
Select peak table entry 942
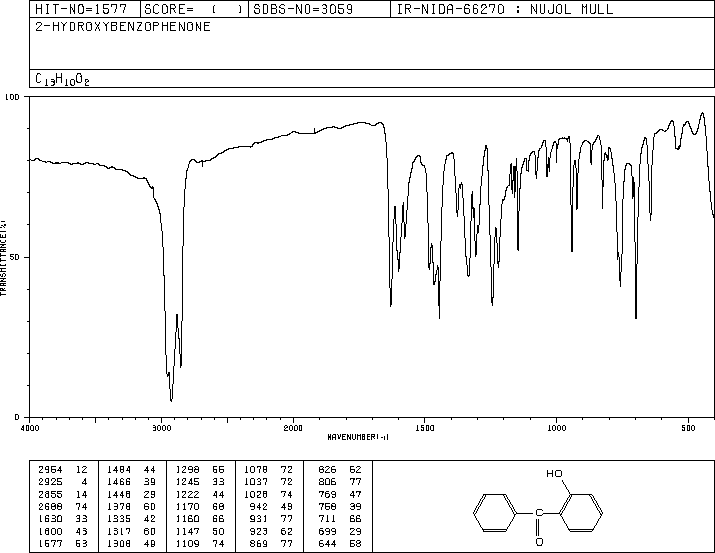pos(259,506)
